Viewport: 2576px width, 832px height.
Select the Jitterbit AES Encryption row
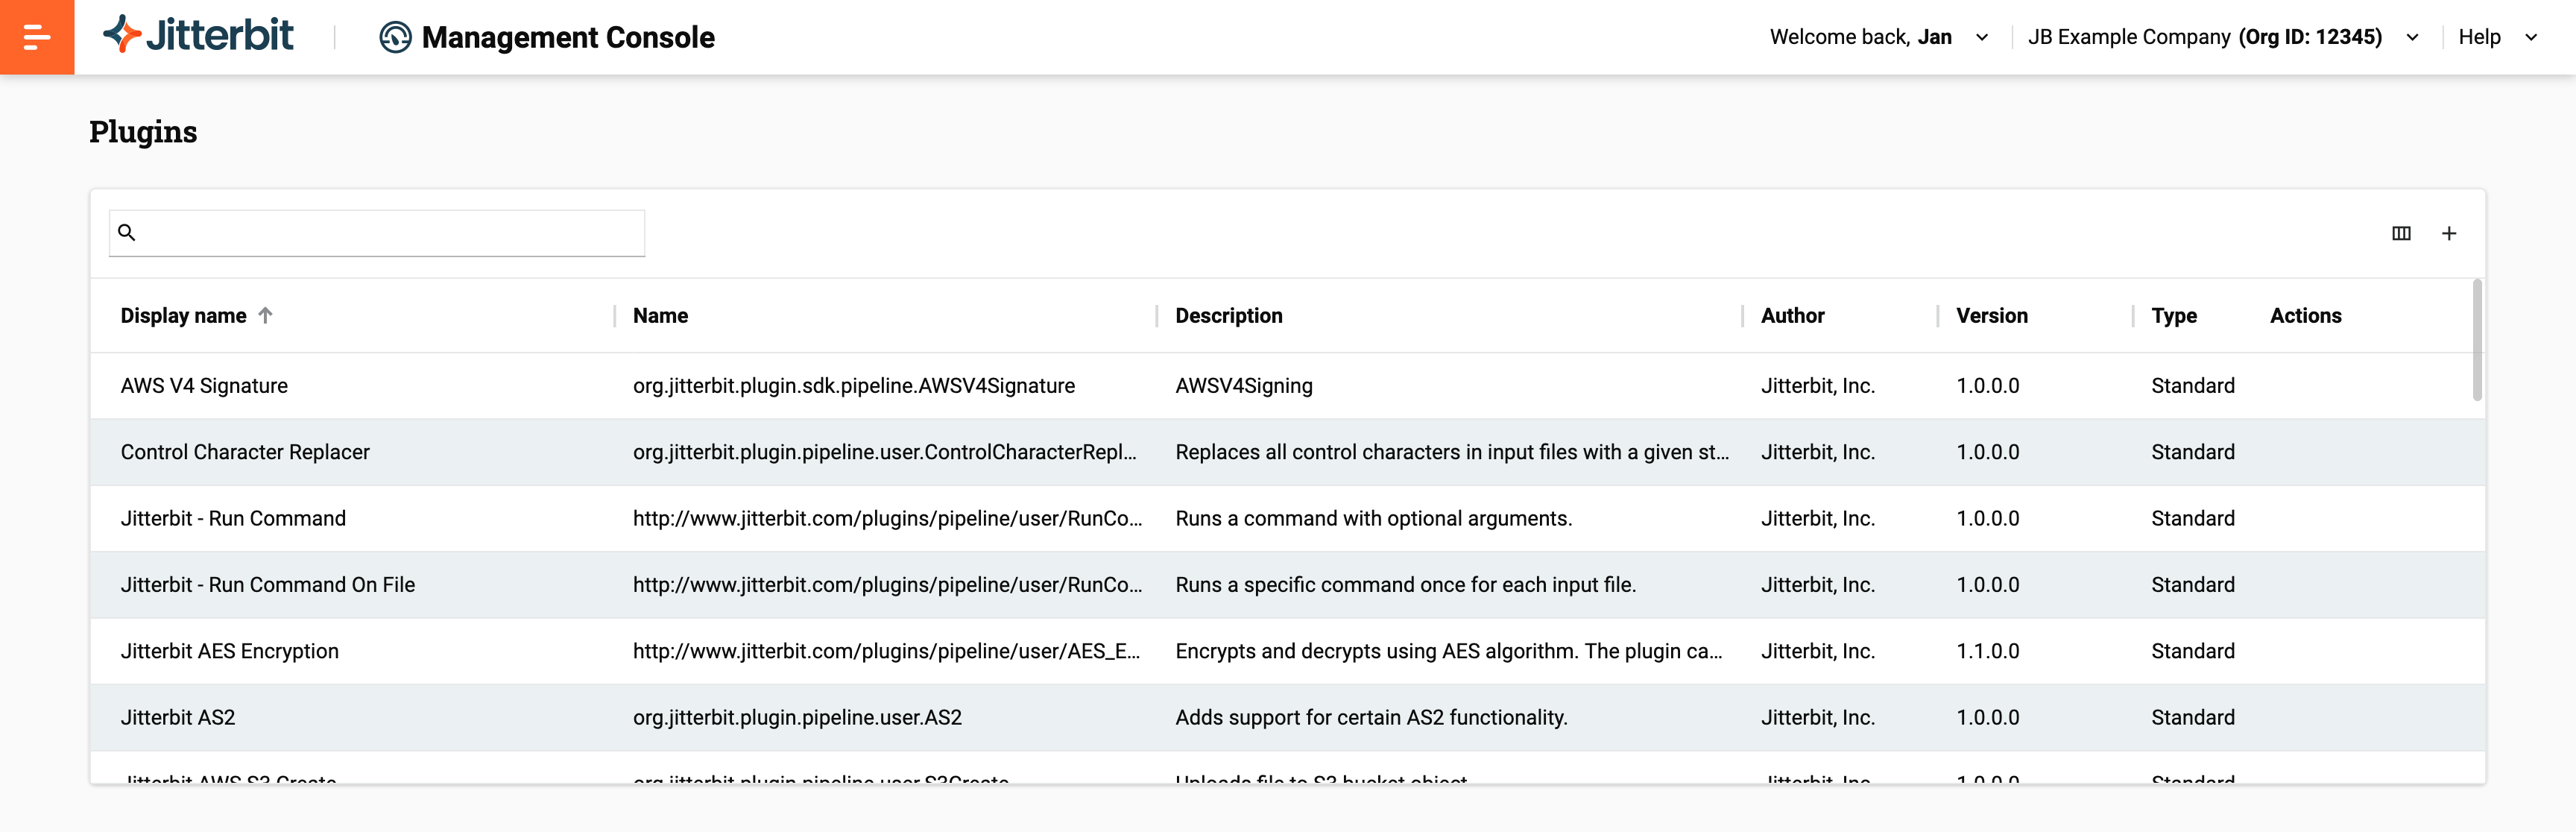tap(1287, 651)
